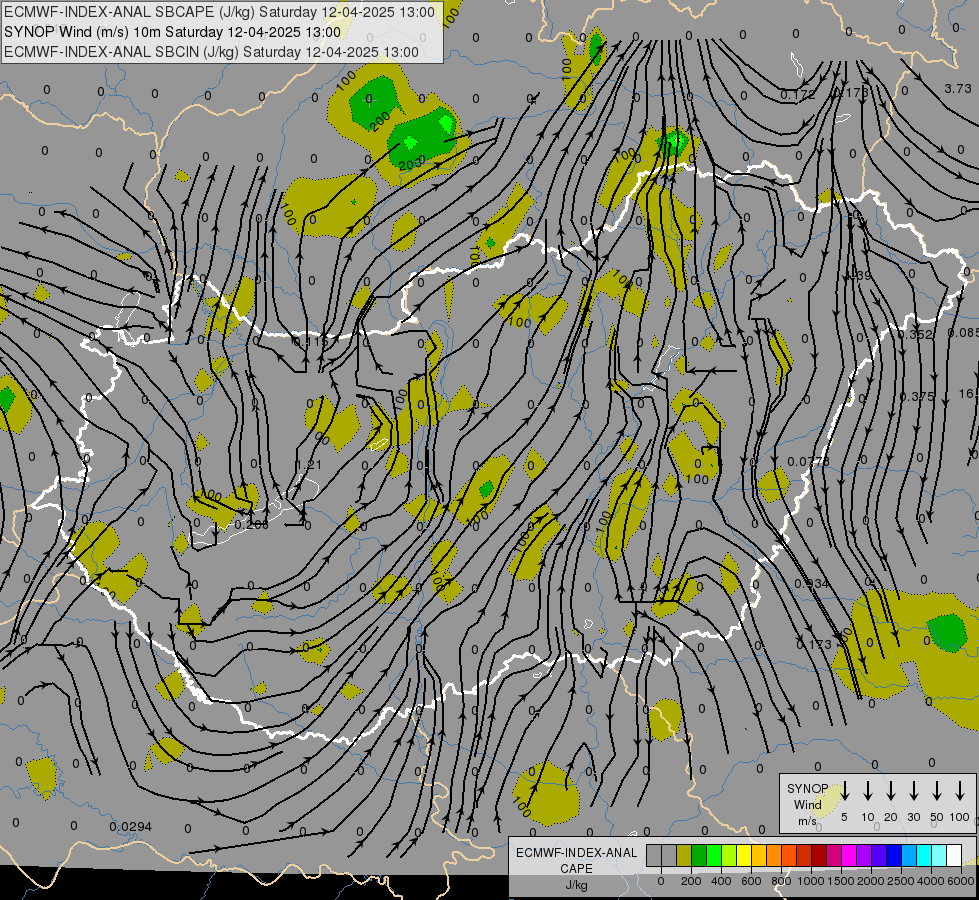Click the 0.0776 value on the map
Screen dimensions: 979x900
pos(809,462)
